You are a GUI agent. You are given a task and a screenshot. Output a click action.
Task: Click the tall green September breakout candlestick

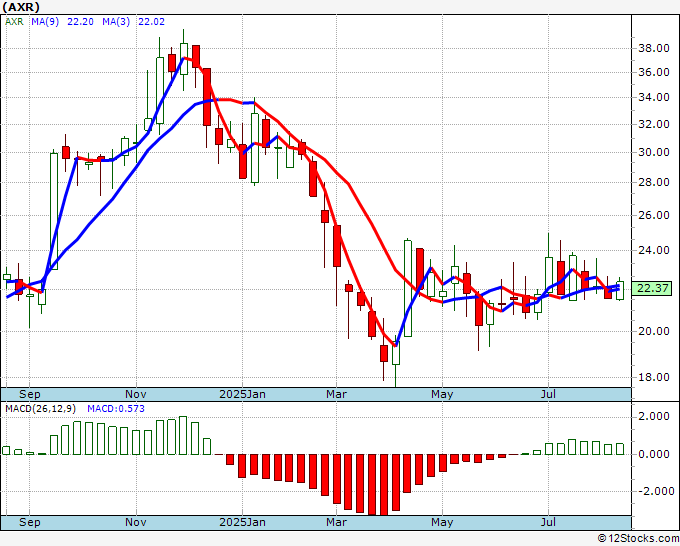(x=54, y=211)
